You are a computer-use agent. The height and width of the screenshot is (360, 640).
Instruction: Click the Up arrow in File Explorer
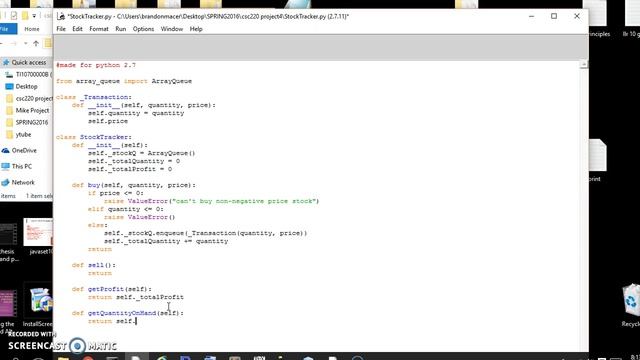click(36, 43)
